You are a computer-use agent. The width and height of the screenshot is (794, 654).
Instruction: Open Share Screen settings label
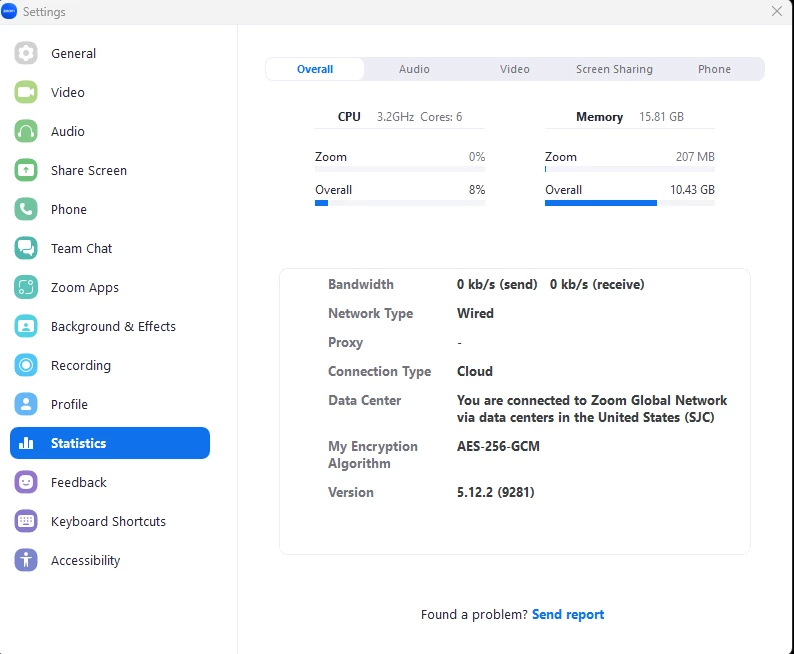click(x=89, y=171)
